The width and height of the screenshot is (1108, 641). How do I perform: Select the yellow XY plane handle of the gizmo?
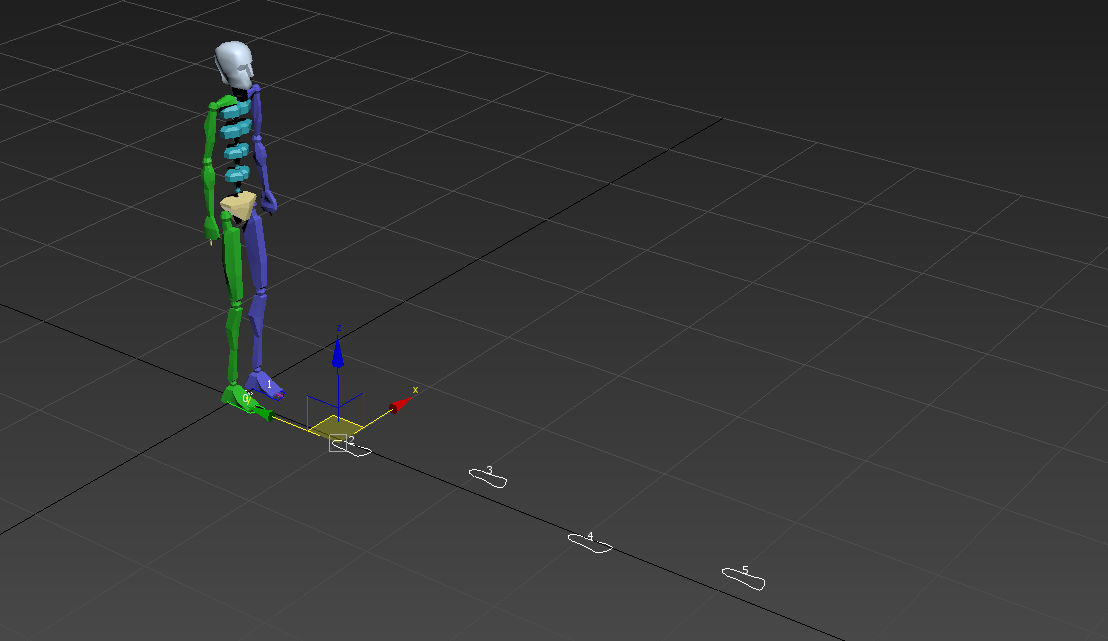pyautogui.click(x=336, y=426)
